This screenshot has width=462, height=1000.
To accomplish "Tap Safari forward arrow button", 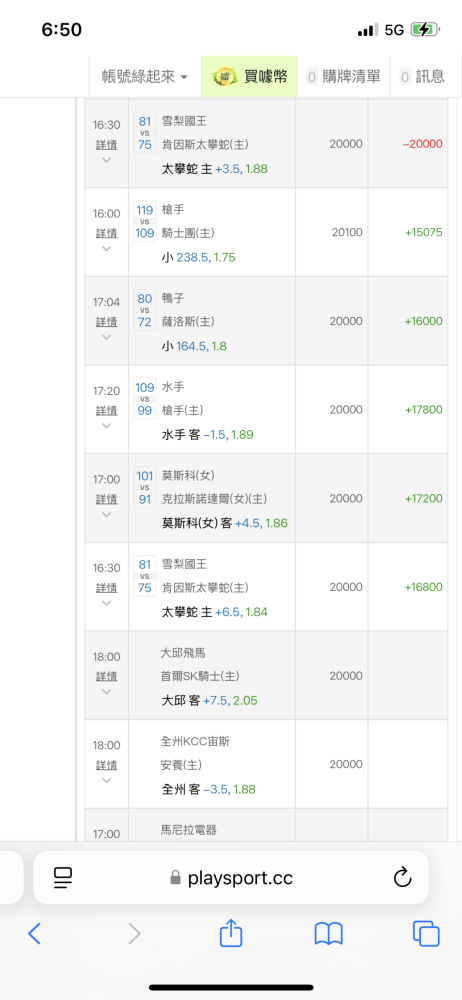I will click(x=134, y=934).
